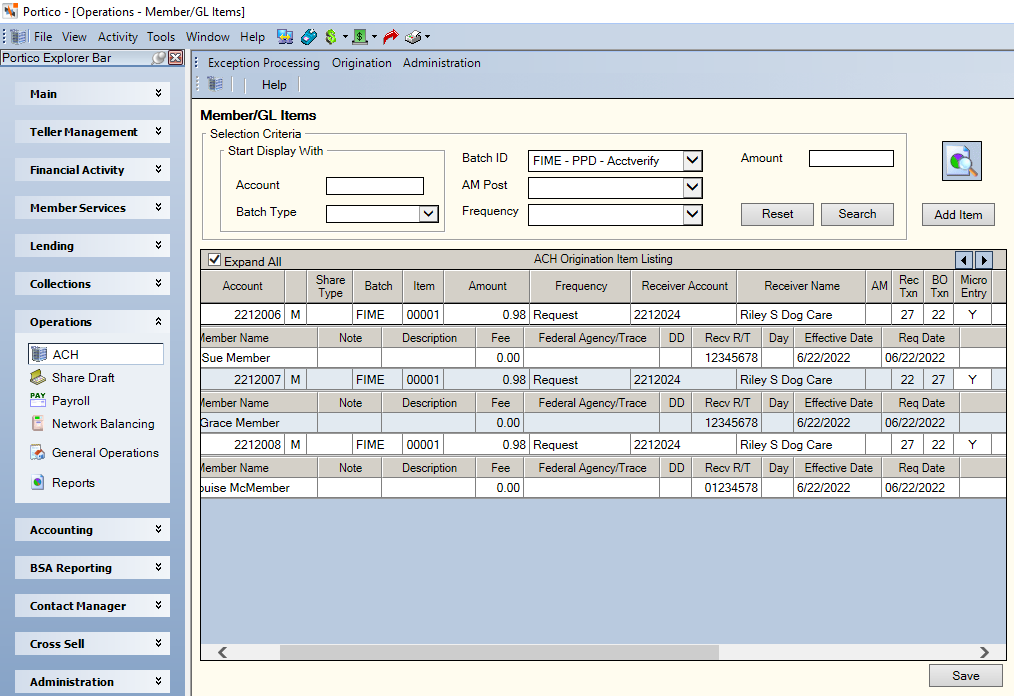Viewport: 1014px width, 696px height.
Task: Open the AM Post dropdown
Action: [693, 188]
